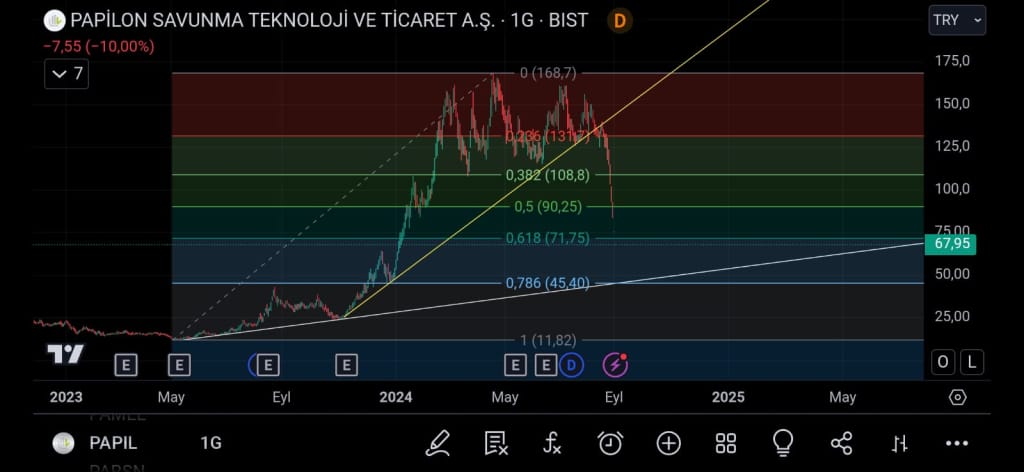Screen dimensions: 1024x472
Task: Click the 25,00 price axis label
Action: 952,316
